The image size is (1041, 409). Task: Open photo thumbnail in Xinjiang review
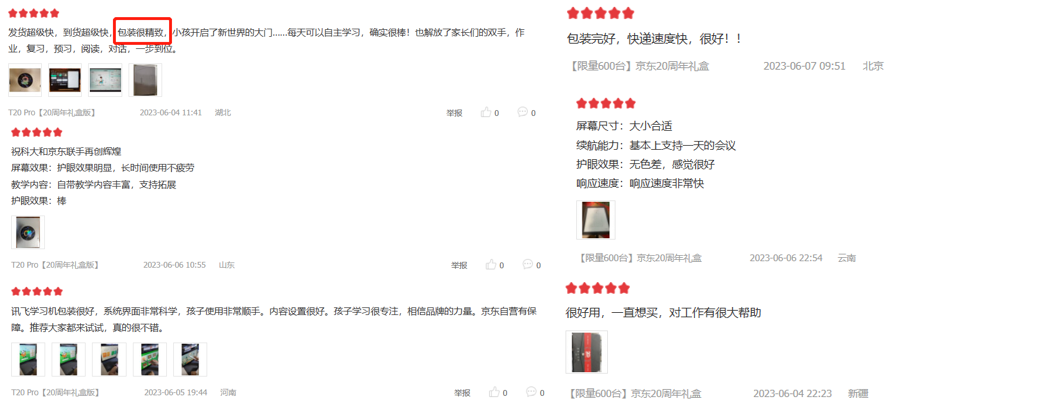pyautogui.click(x=586, y=352)
